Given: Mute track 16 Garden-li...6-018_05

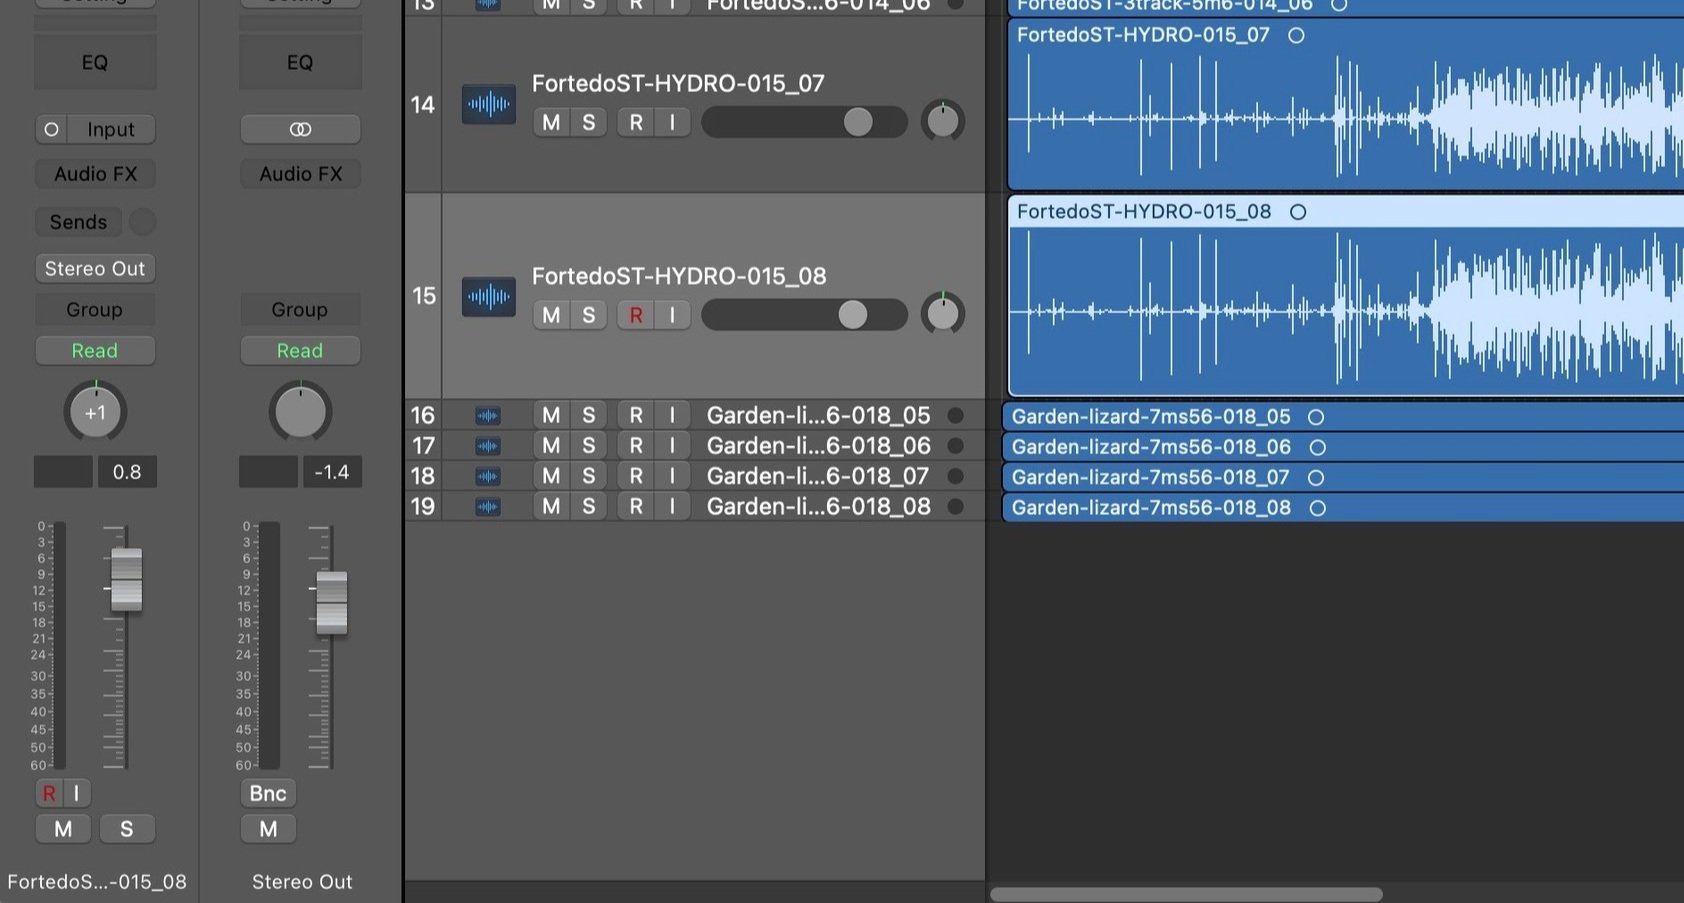Looking at the screenshot, I should pos(551,415).
